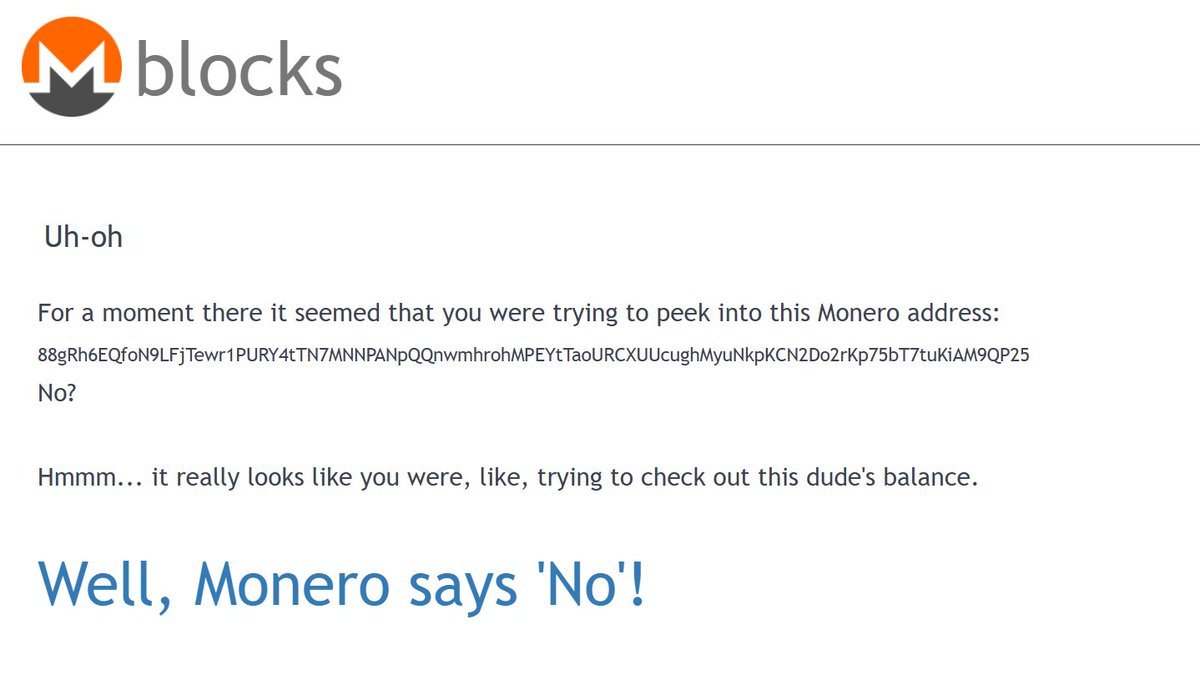Click the sentence starting "For a moment there"
This screenshot has height=675, width=1200.
518,313
